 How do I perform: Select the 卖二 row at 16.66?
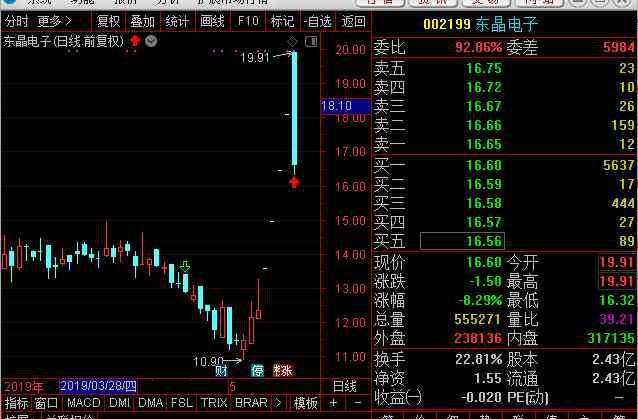tap(504, 125)
